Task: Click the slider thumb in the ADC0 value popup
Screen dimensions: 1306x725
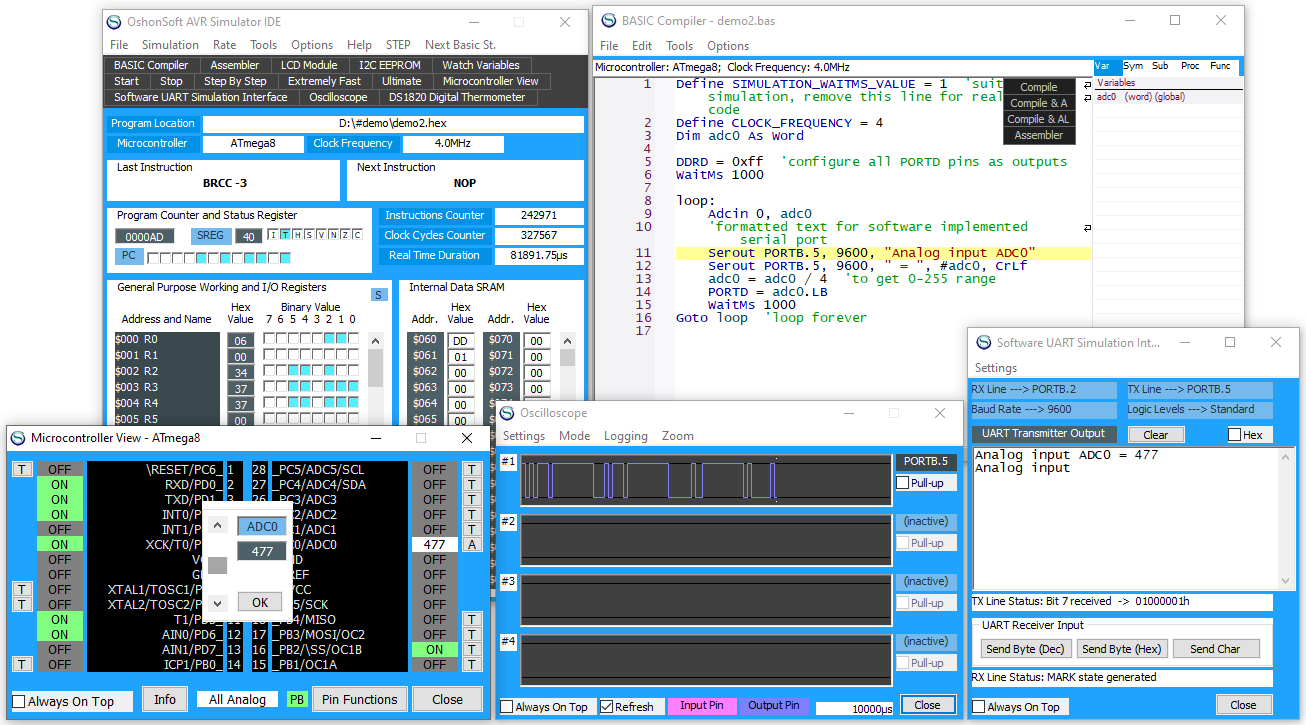Action: pyautogui.click(x=218, y=565)
